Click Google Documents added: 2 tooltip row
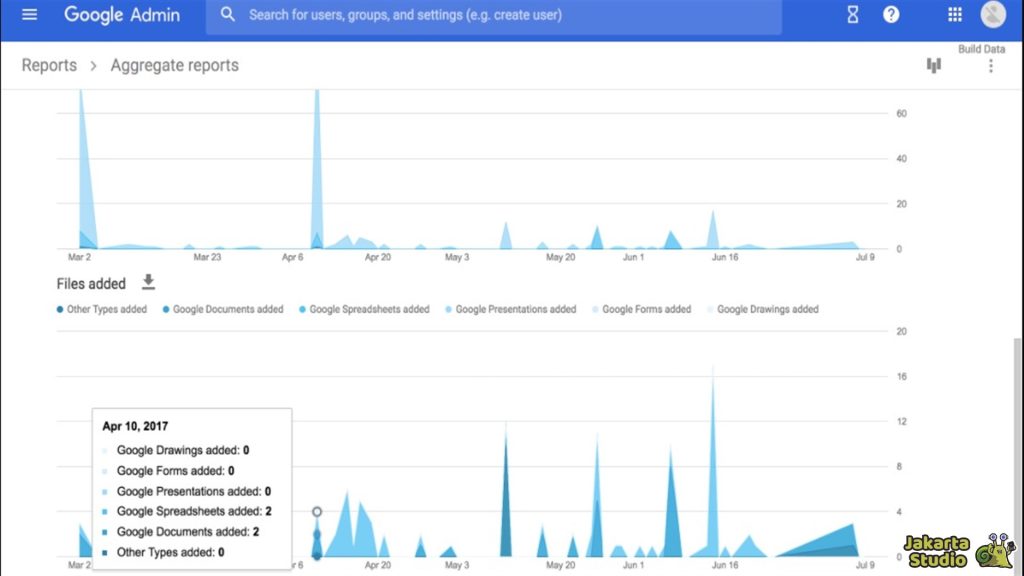 (x=181, y=532)
